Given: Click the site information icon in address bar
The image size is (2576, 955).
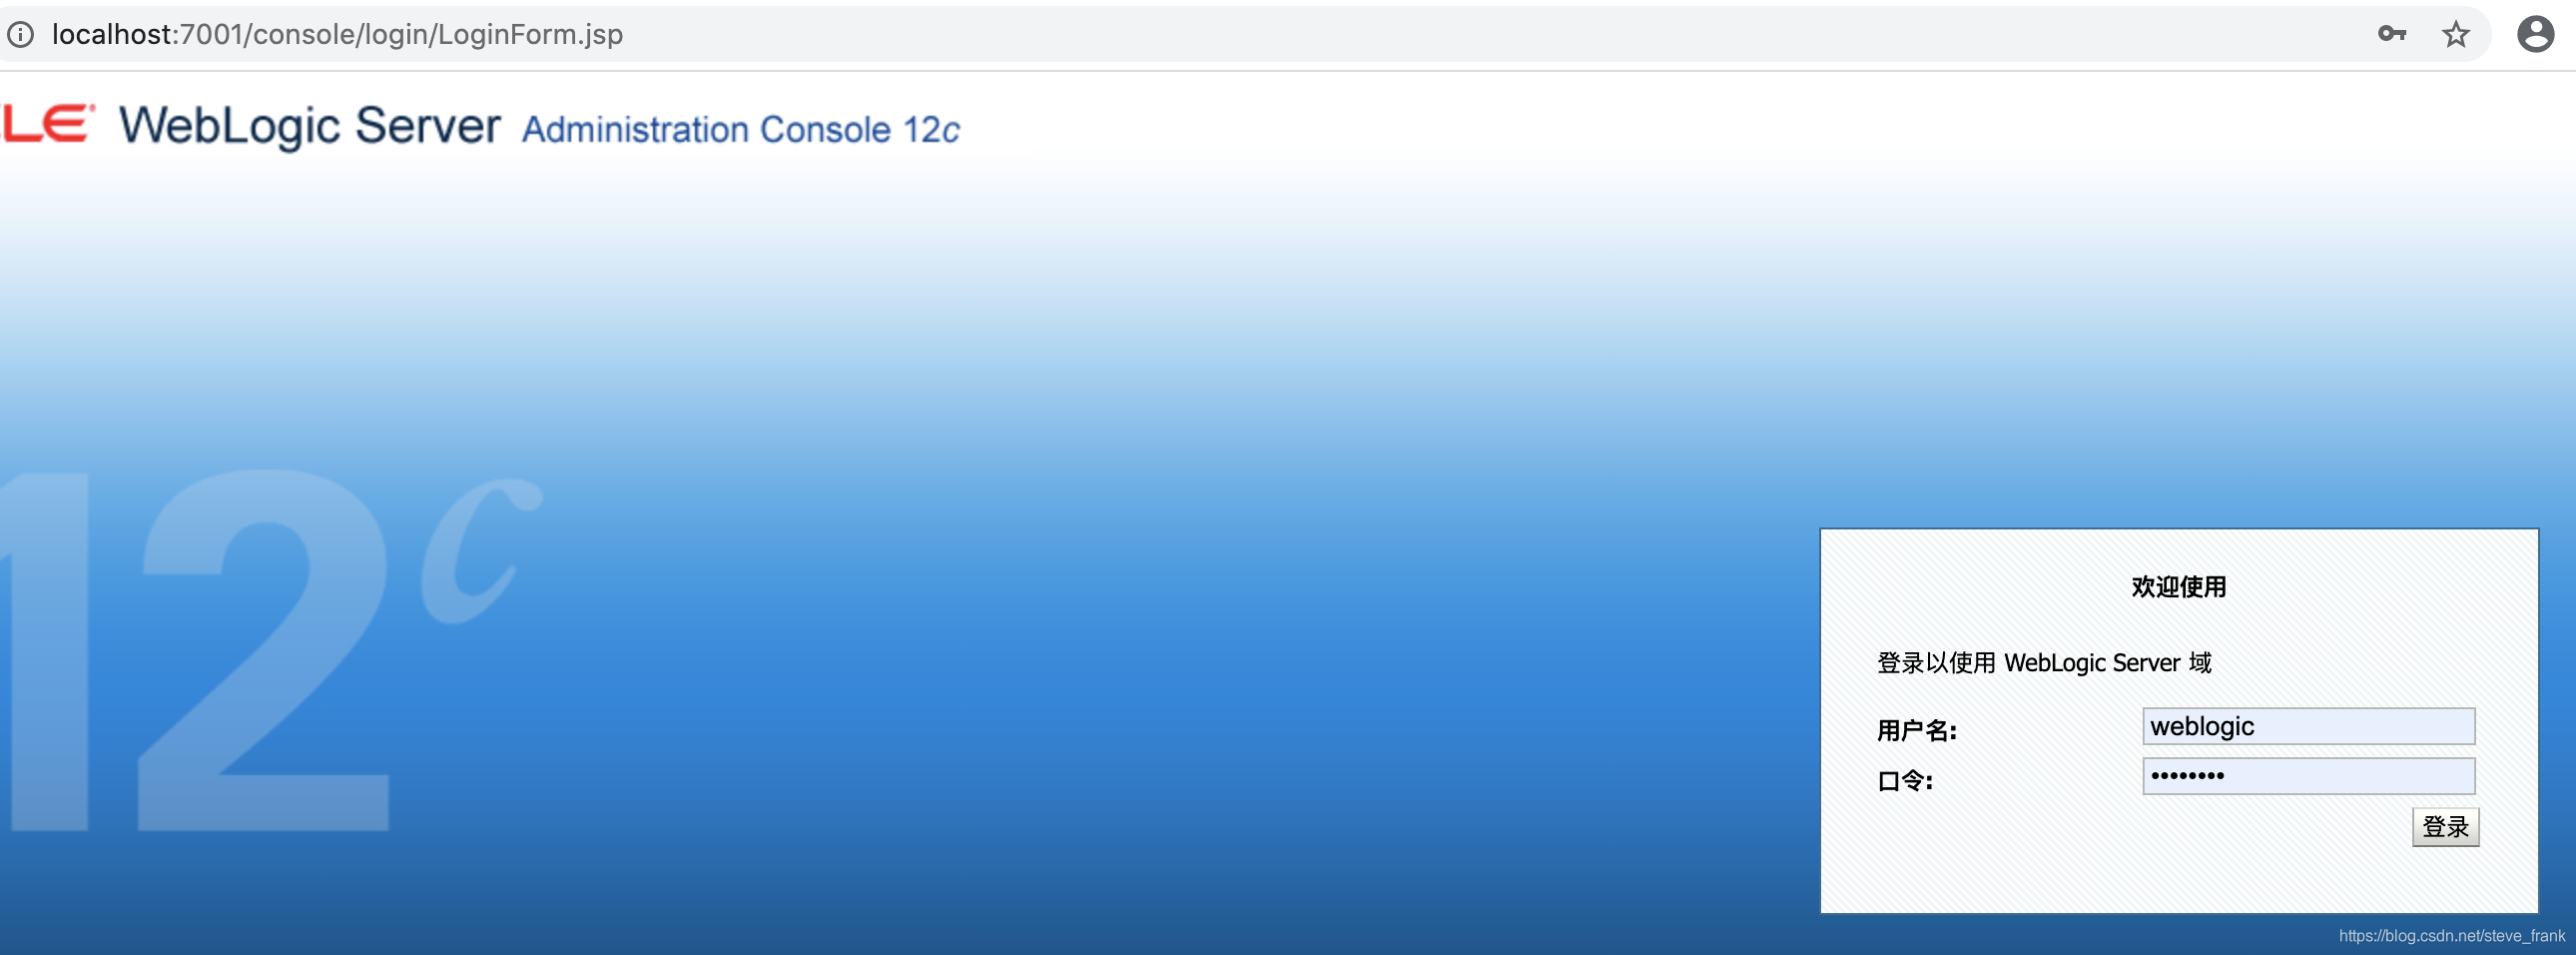Looking at the screenshot, I should pyautogui.click(x=20, y=35).
